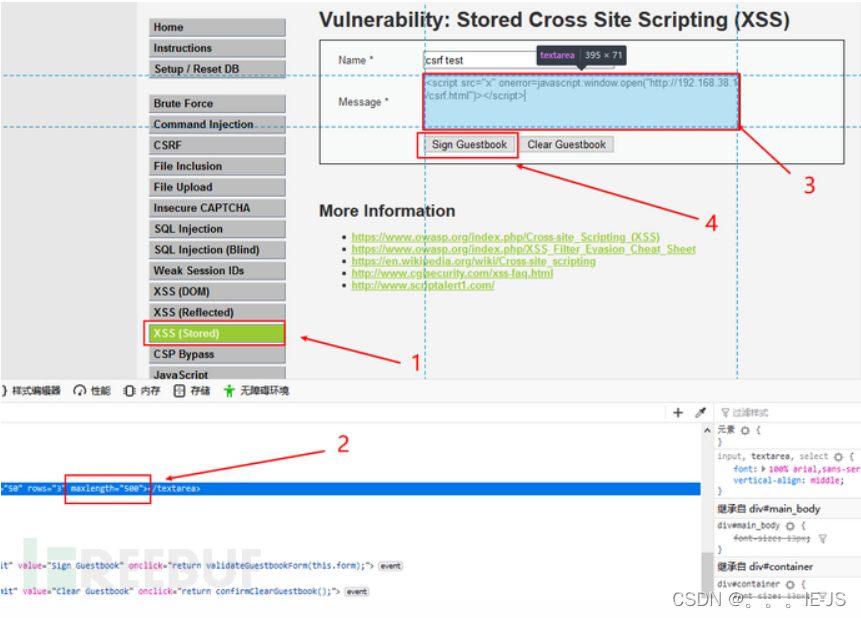The image size is (861, 618).
Task: Open the OWASP Cross-site Scripting link
Action: [505, 237]
